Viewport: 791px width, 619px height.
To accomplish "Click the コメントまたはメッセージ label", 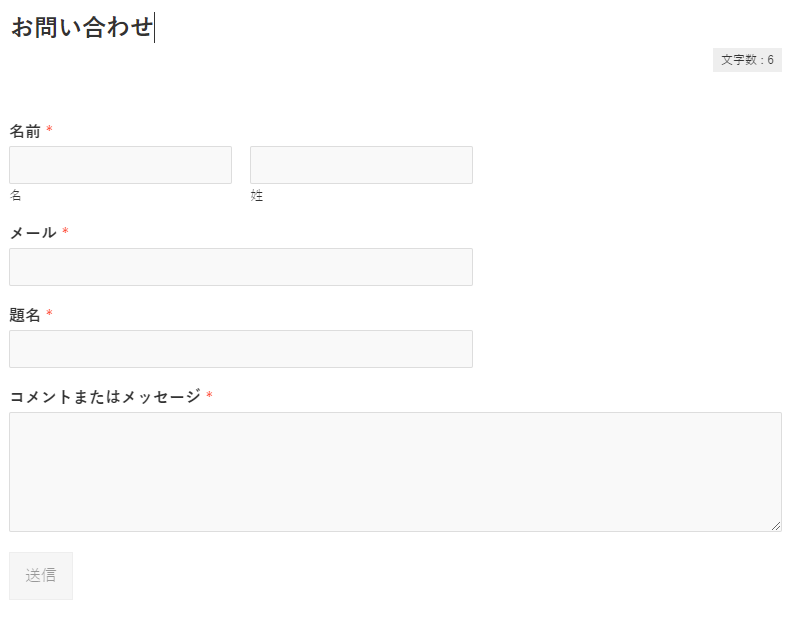I will pos(105,397).
